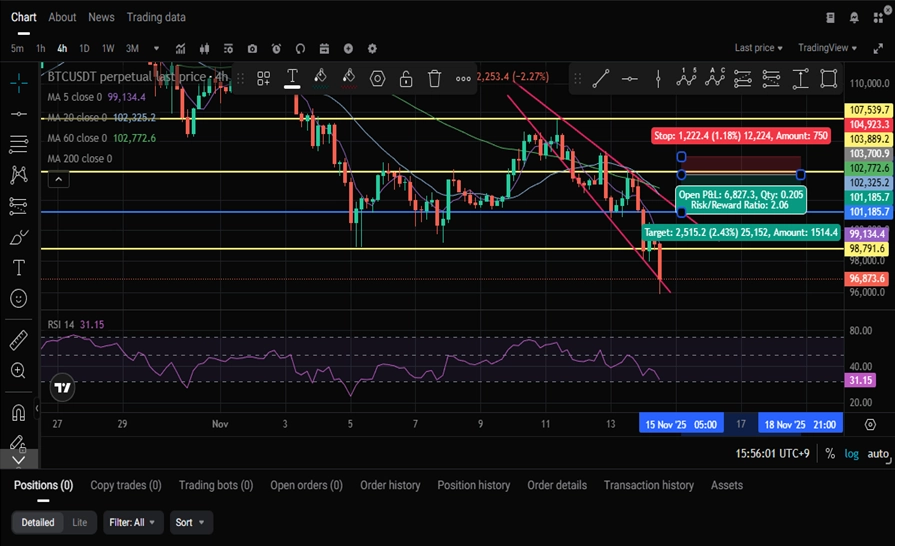This screenshot has height=548, width=897.
Task: Open the templates icon in floating toolbar
Action: tap(263, 78)
